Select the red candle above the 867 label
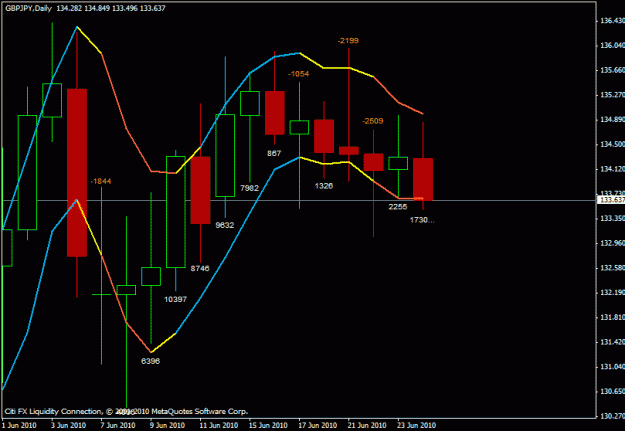 [275, 113]
